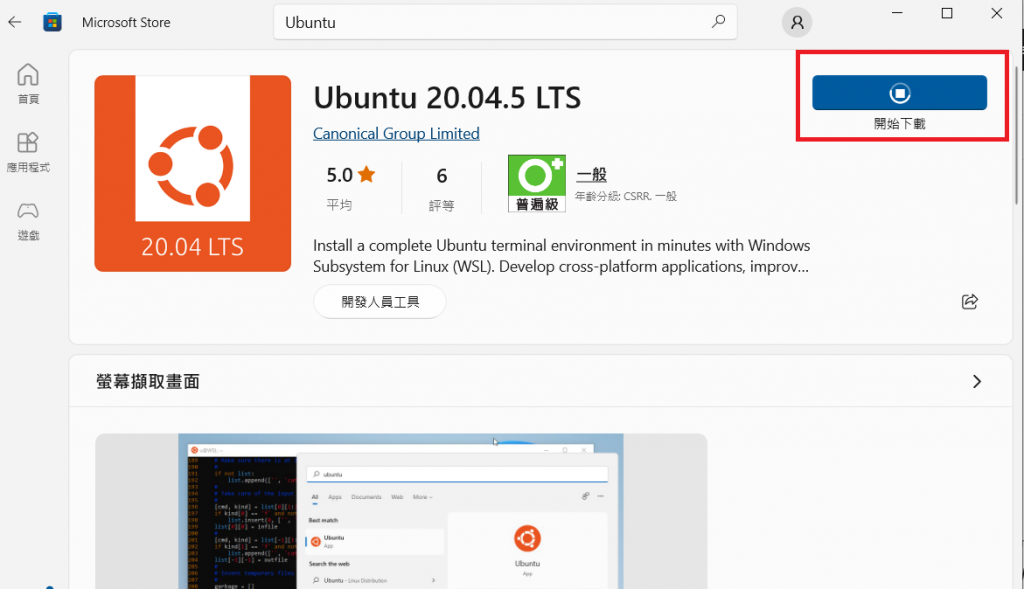The width and height of the screenshot is (1024, 589).
Task: Click the share icon
Action: (970, 301)
